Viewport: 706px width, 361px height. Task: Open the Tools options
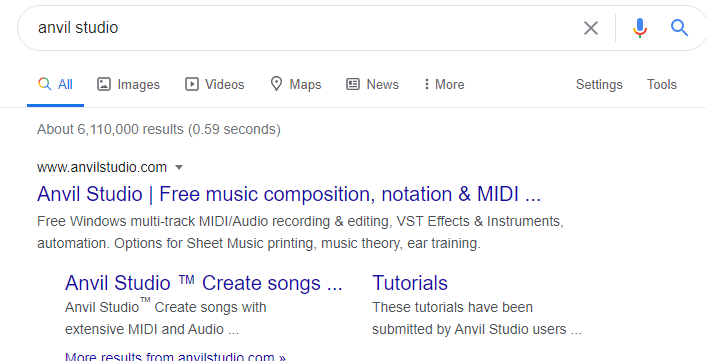[661, 85]
